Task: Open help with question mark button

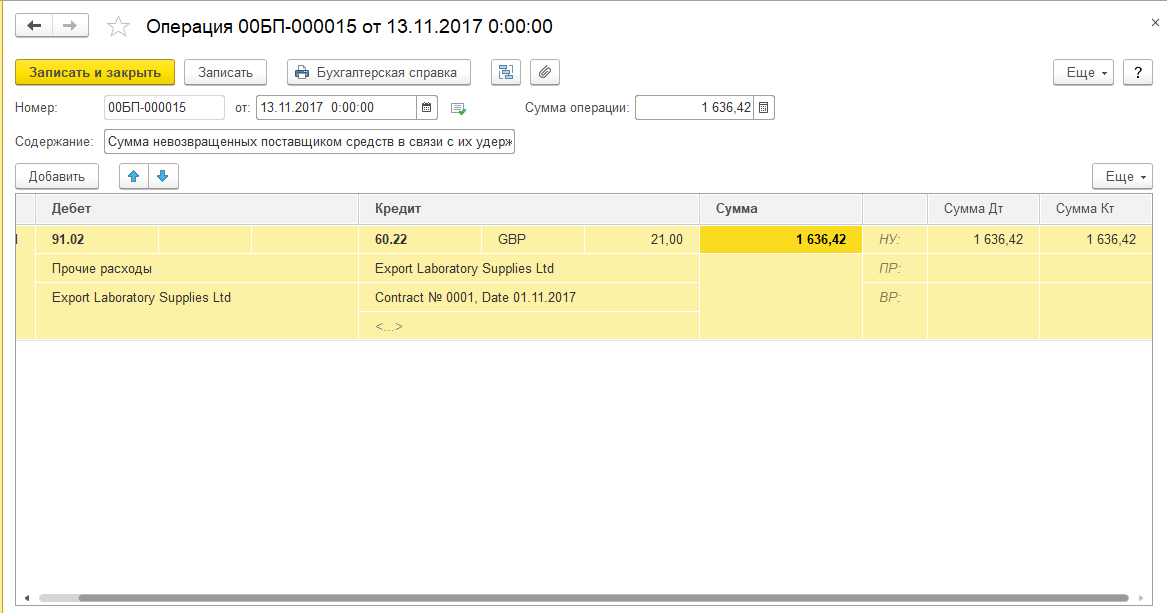Action: point(1138,72)
